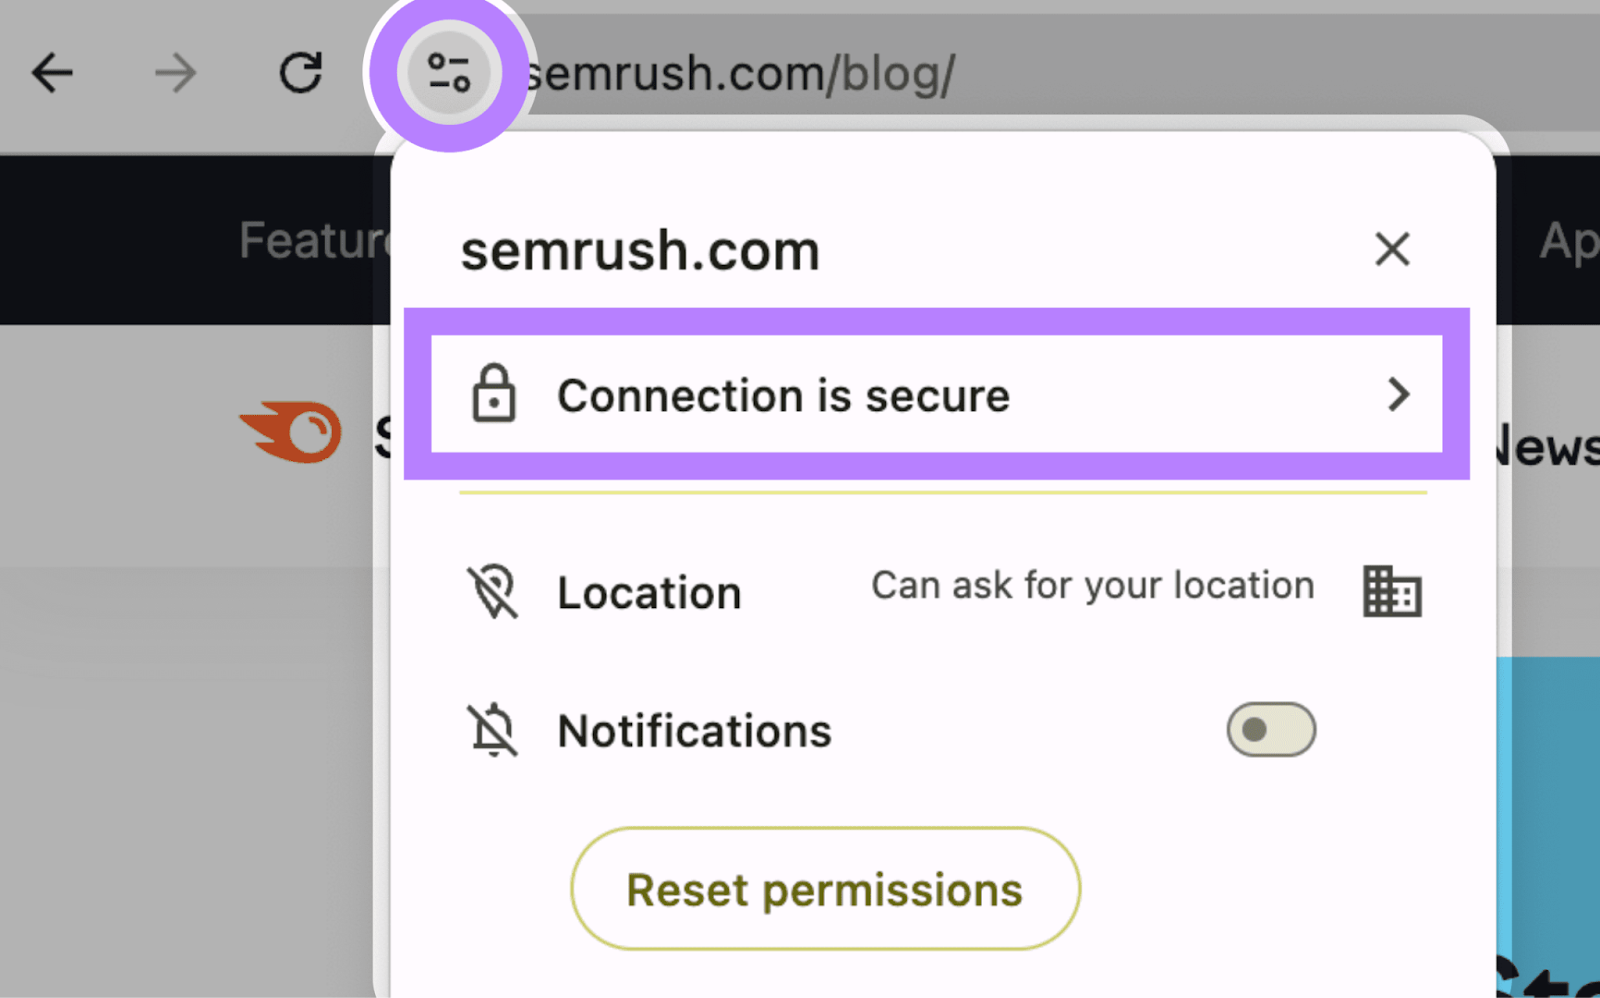The width and height of the screenshot is (1600, 998).
Task: Reload the current page
Action: tap(300, 73)
